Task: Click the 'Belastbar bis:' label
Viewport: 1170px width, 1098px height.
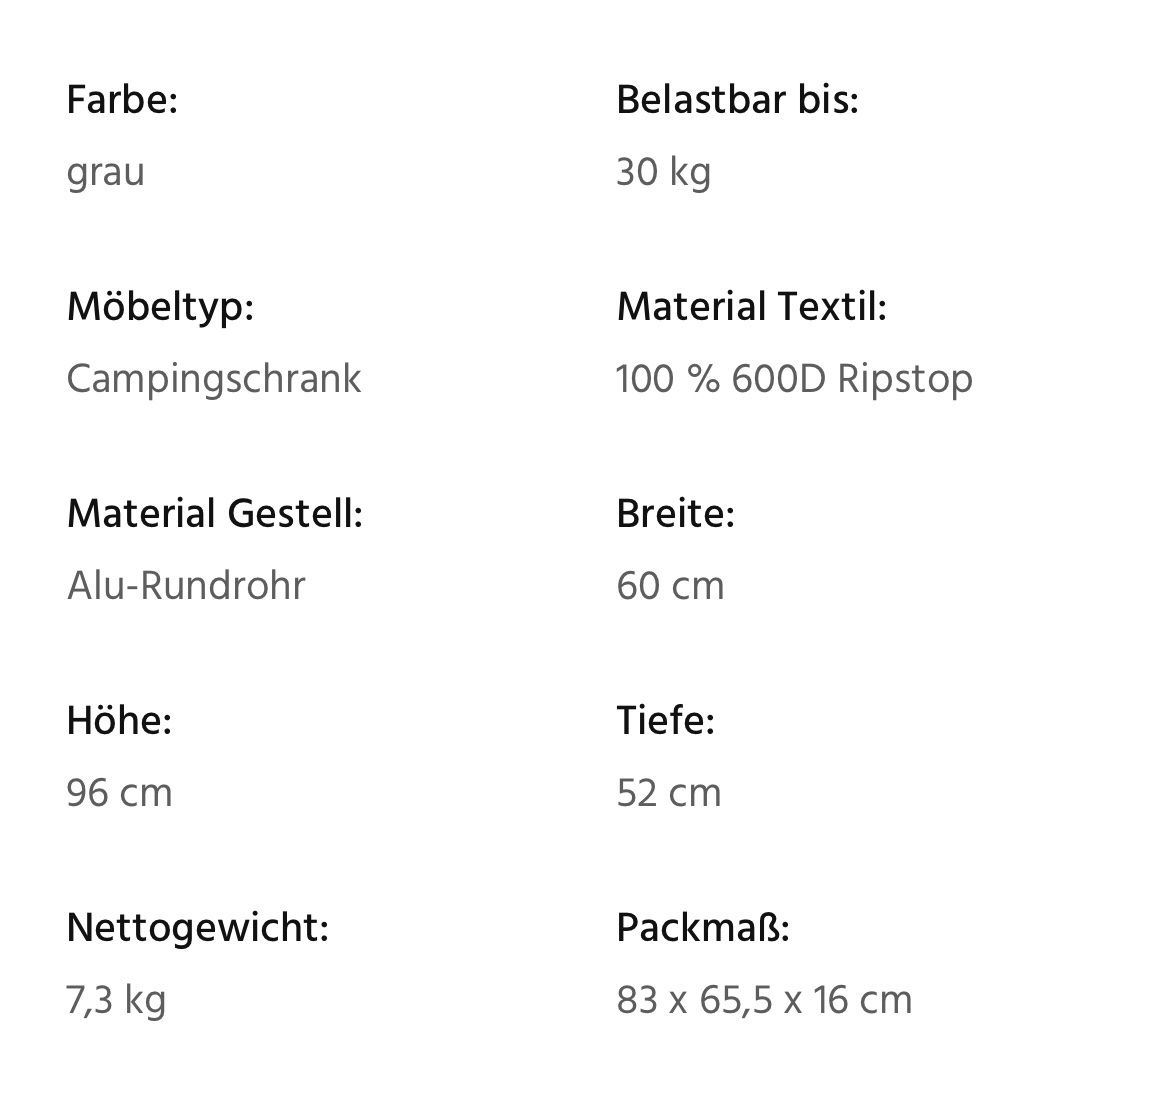Action: (x=737, y=100)
